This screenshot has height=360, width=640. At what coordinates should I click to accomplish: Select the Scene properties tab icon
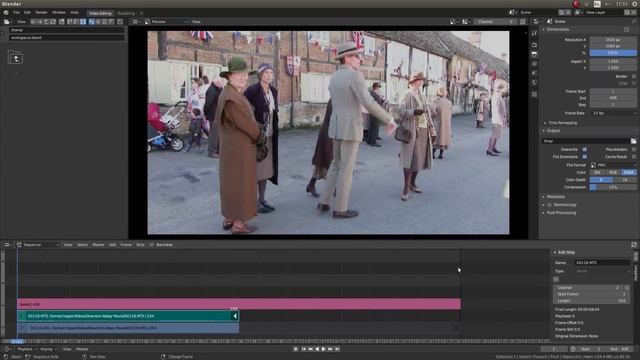(x=535, y=73)
